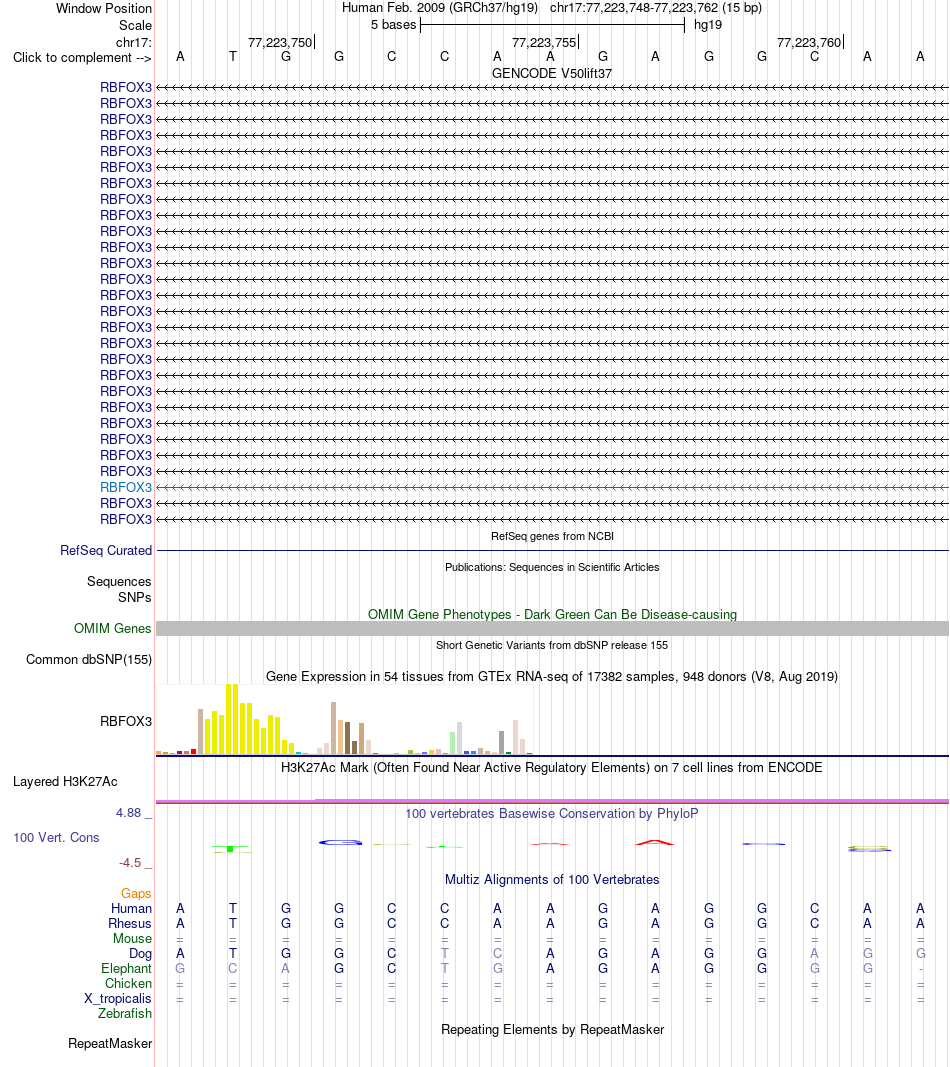Click the RBFOX3 label beside the GTEx chart

point(126,721)
